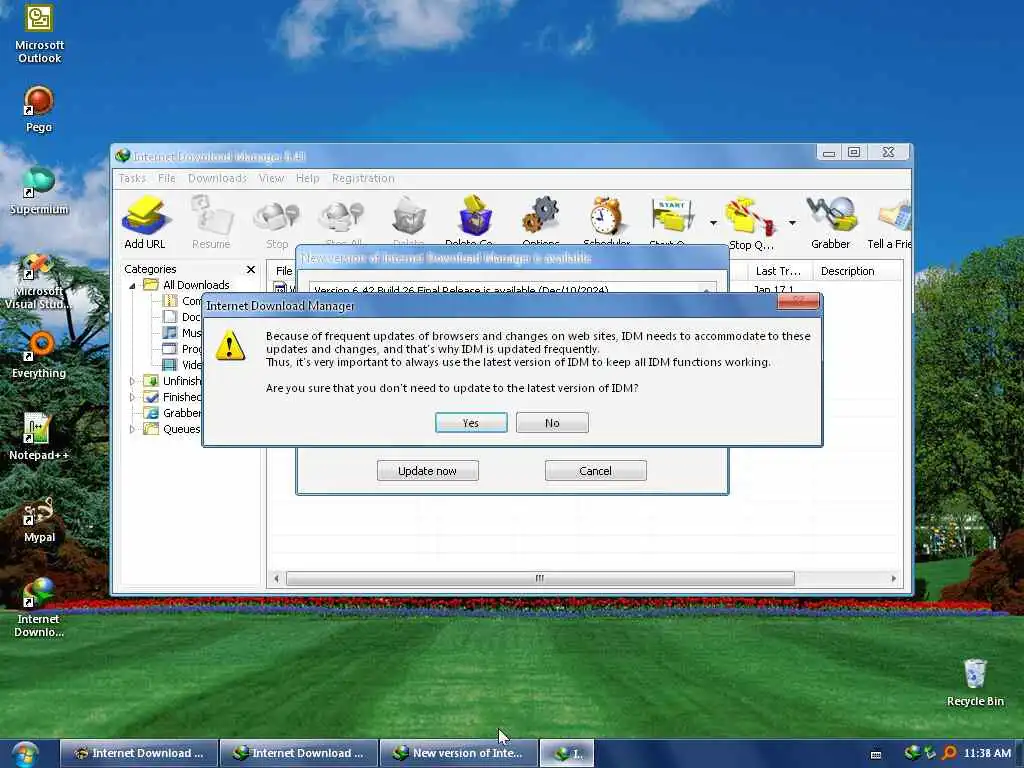Image resolution: width=1024 pixels, height=768 pixels.
Task: Open the Tasks menu
Action: click(x=132, y=178)
